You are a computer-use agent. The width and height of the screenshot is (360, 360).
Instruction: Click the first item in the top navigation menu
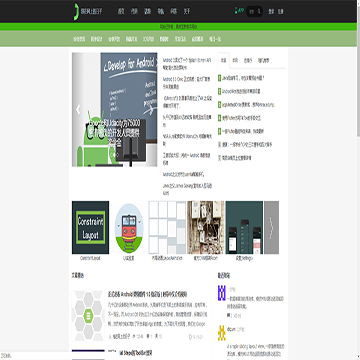[x=121, y=11]
